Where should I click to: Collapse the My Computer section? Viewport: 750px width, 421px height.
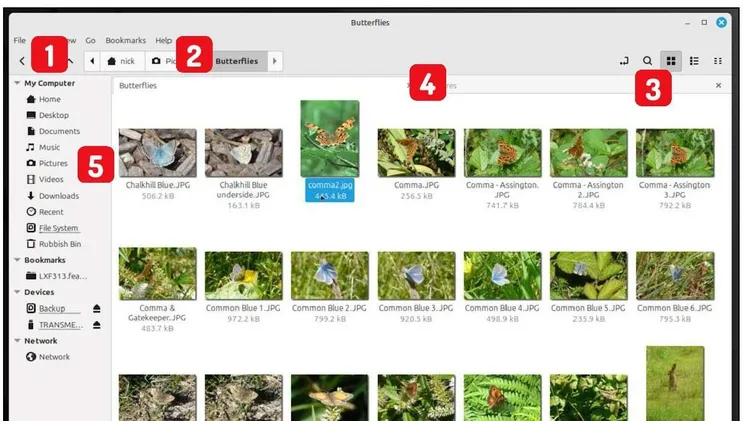(17, 83)
